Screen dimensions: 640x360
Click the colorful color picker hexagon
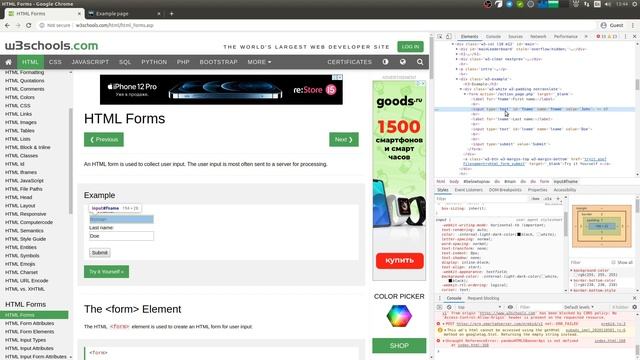click(x=399, y=316)
